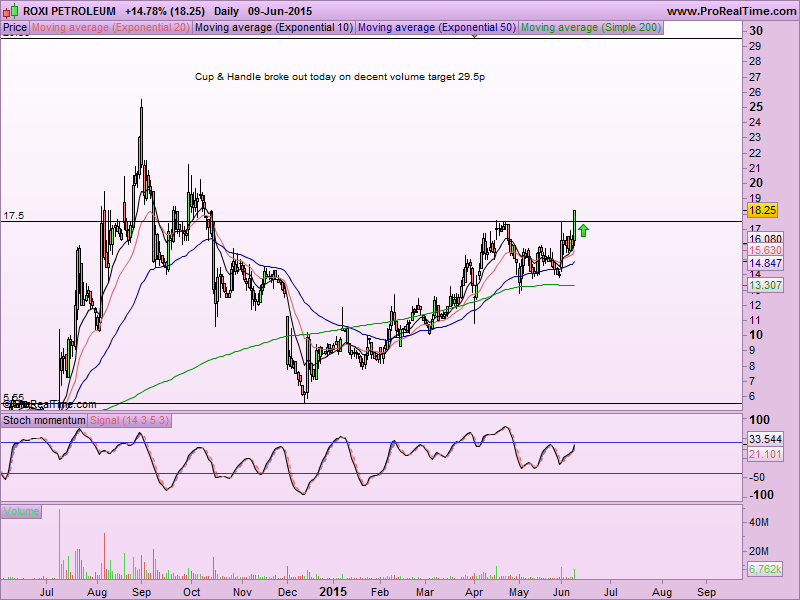Click the red 15.630 moving average tag
This screenshot has height=600, width=800.
765,250
